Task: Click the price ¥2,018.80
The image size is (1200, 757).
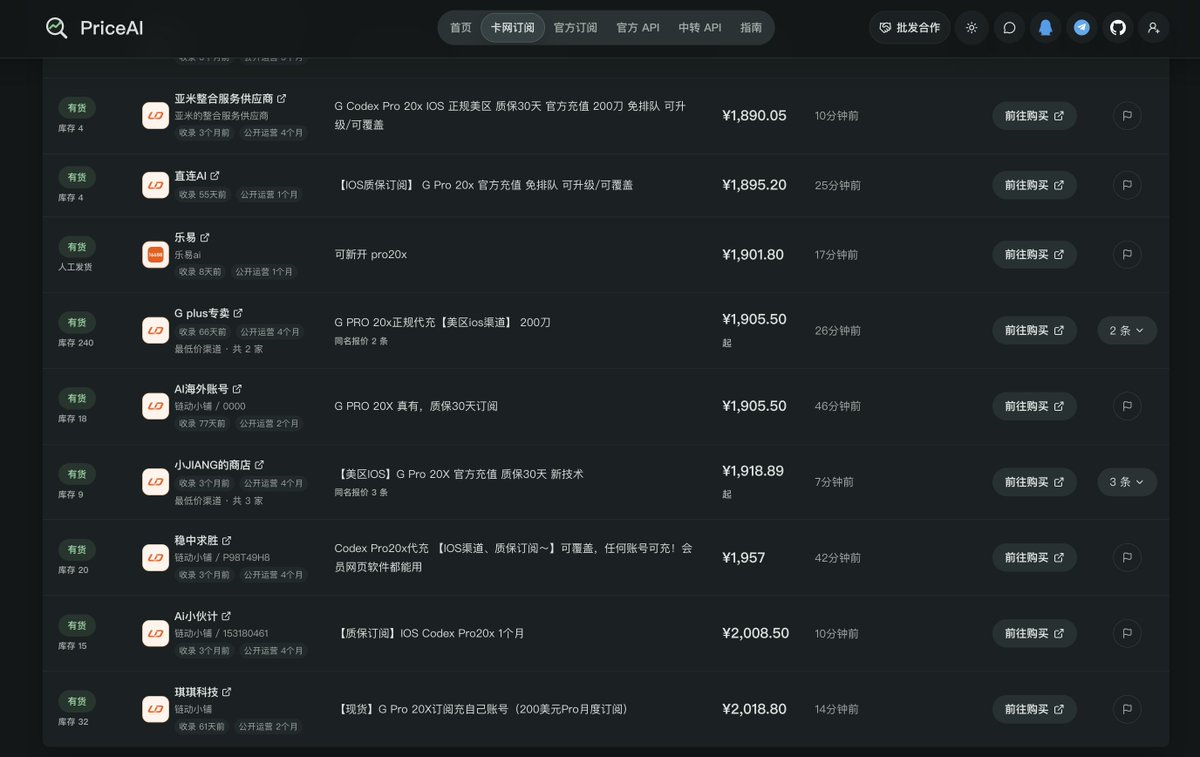Action: tap(754, 709)
